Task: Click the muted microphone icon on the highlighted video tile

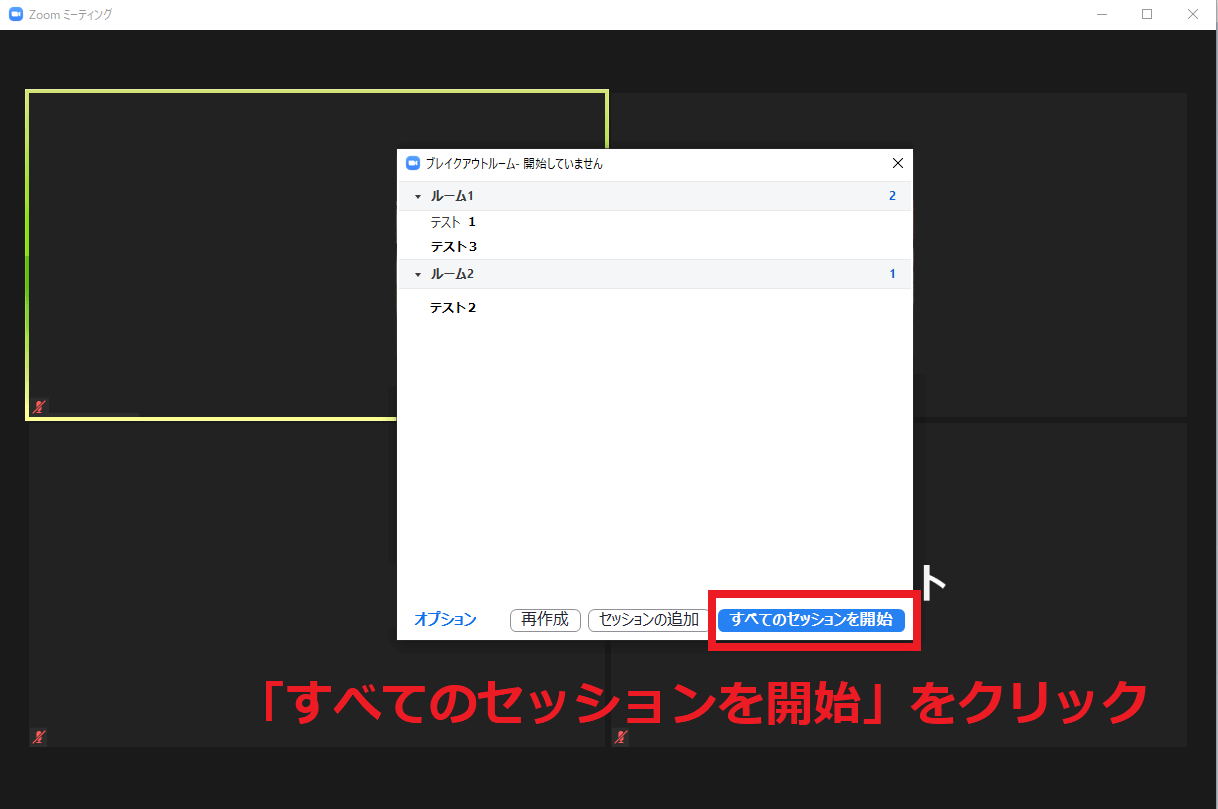Action: [x=39, y=407]
